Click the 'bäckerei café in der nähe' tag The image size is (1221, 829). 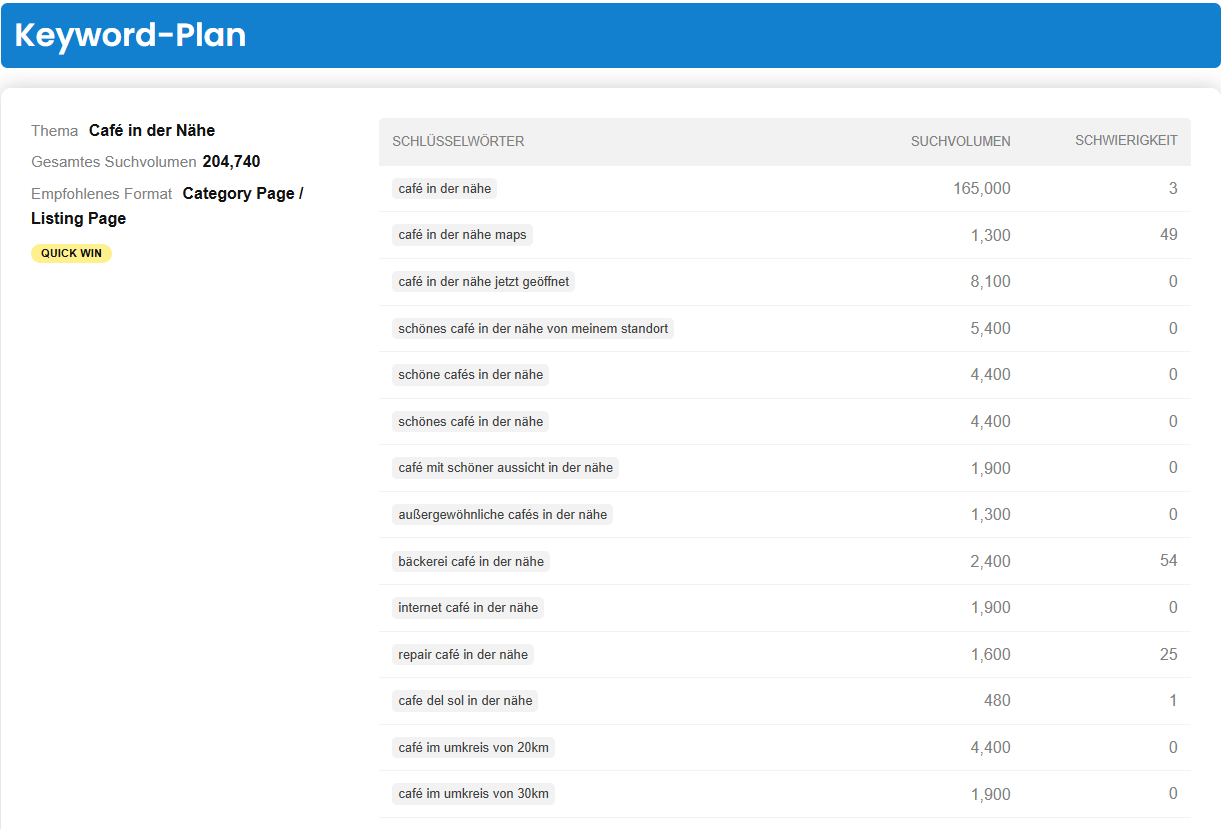[471, 561]
